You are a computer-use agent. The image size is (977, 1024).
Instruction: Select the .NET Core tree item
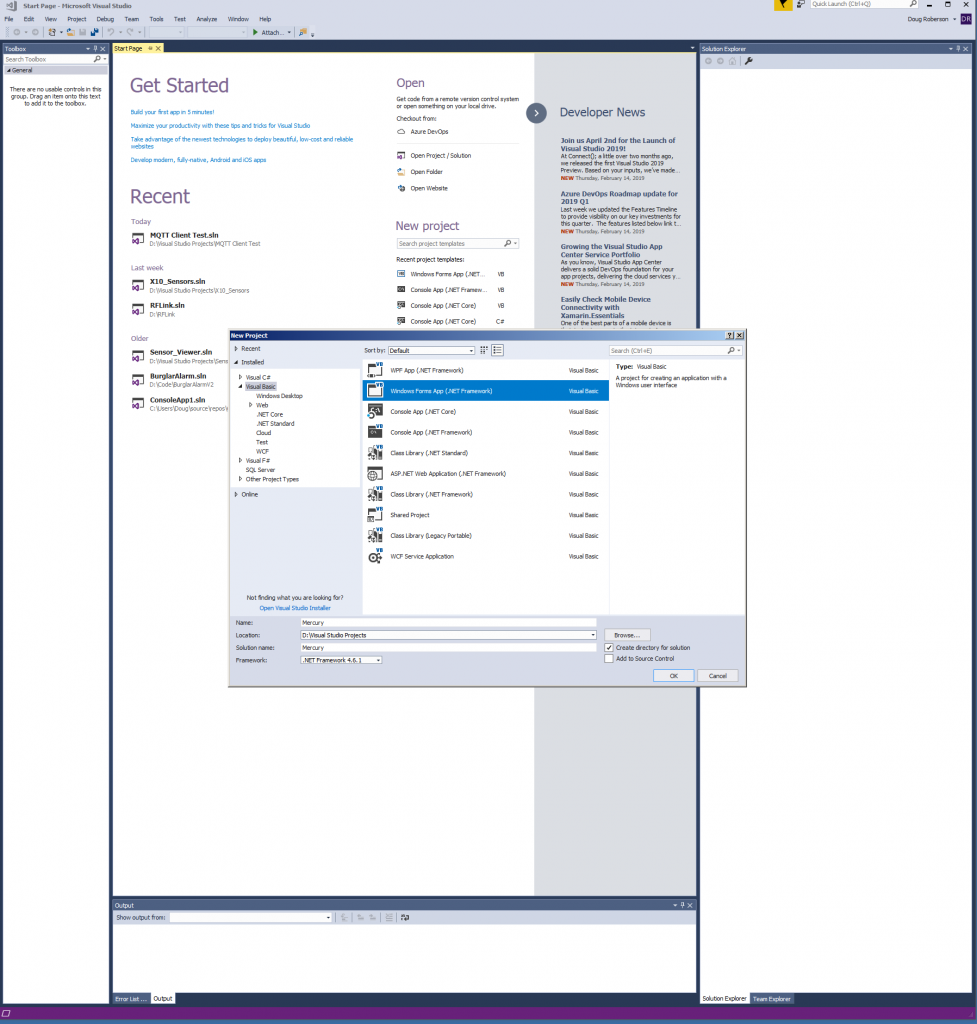point(270,415)
